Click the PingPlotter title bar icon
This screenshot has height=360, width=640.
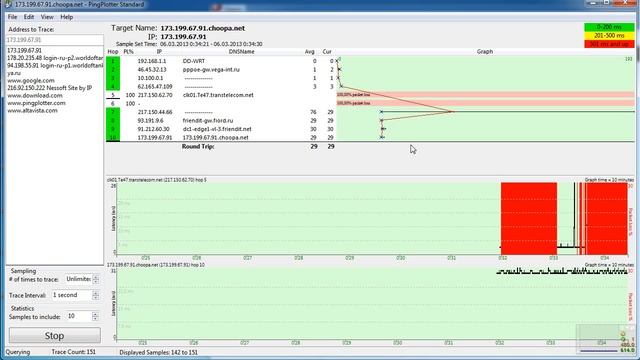(8, 4)
